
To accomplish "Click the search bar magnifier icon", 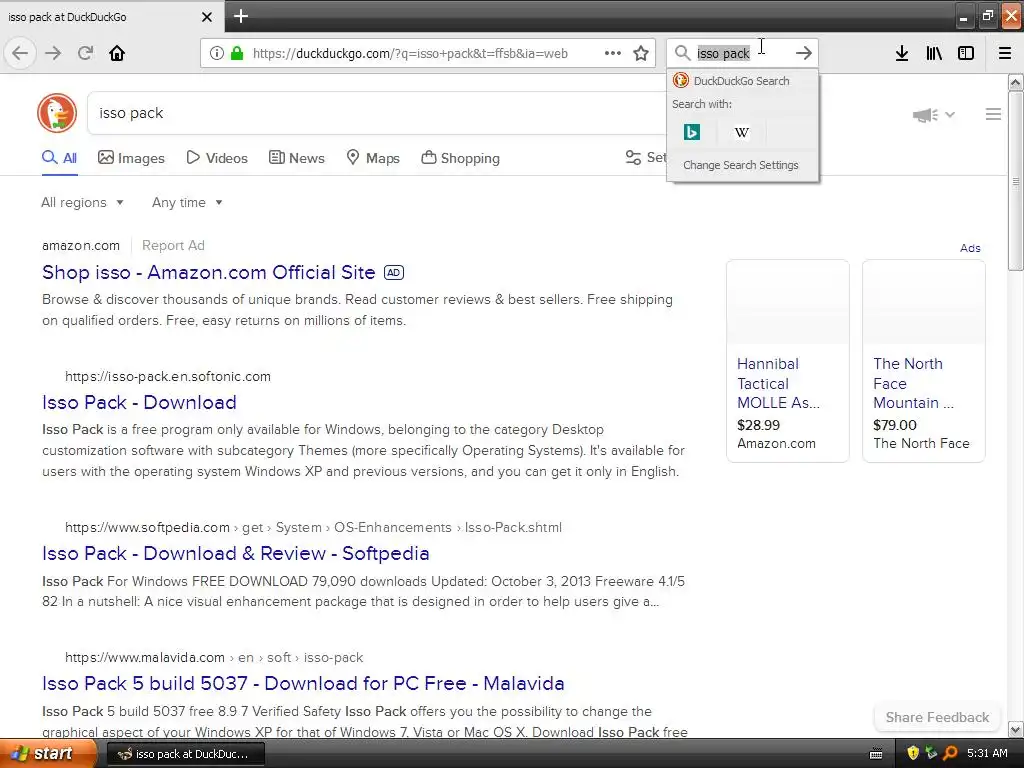I will (x=682, y=53).
